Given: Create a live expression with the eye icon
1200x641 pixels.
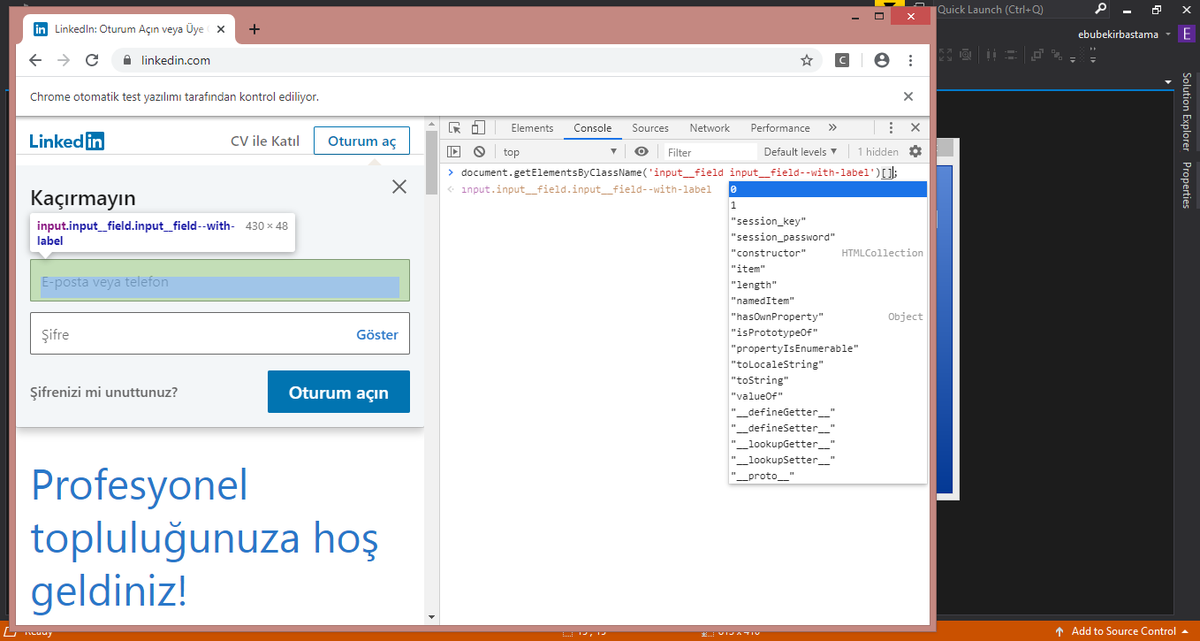Looking at the screenshot, I should 640,151.
